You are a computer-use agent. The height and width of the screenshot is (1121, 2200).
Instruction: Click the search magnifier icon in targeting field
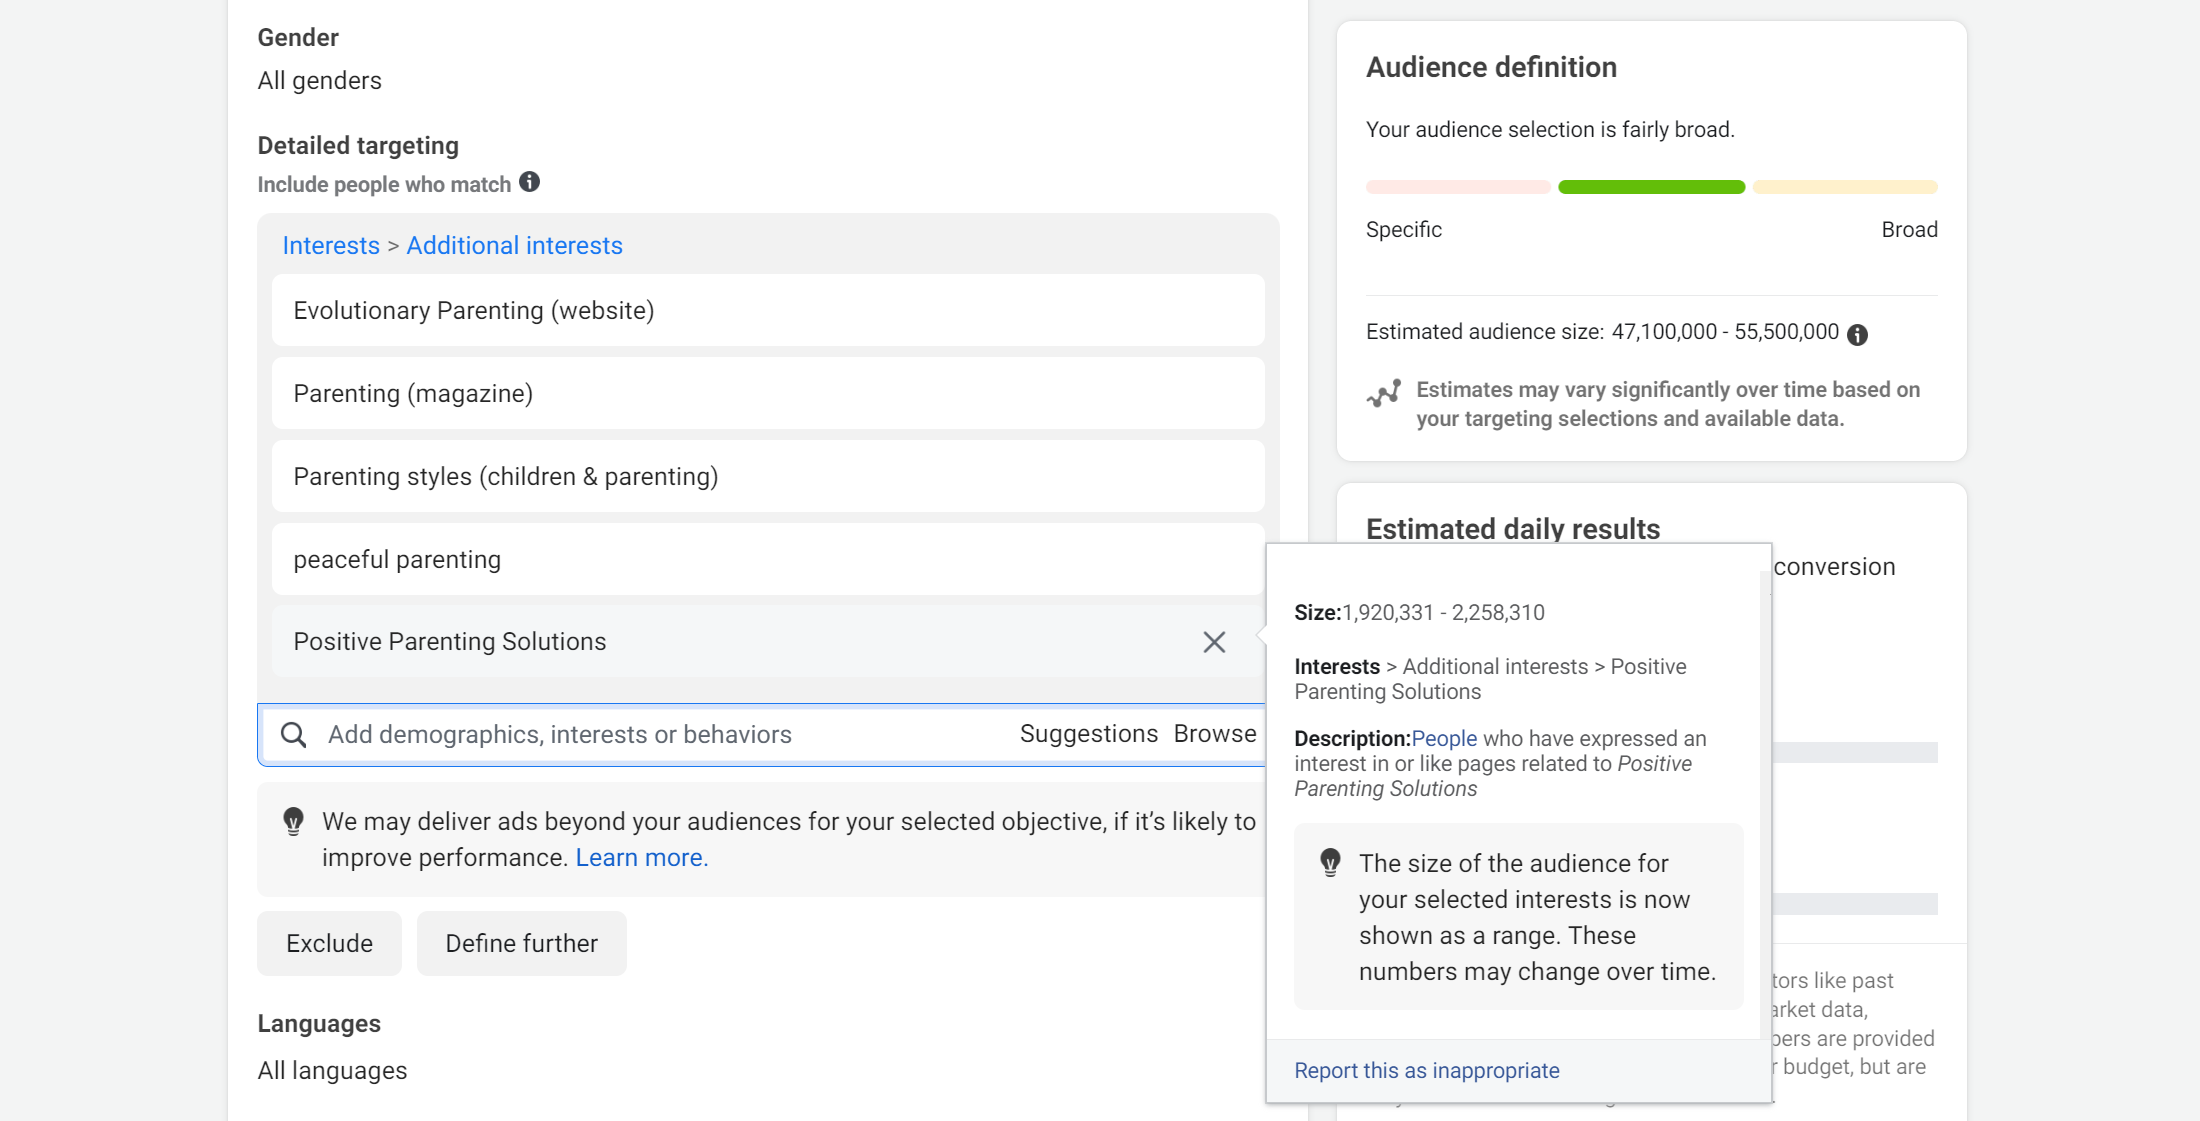pos(293,734)
